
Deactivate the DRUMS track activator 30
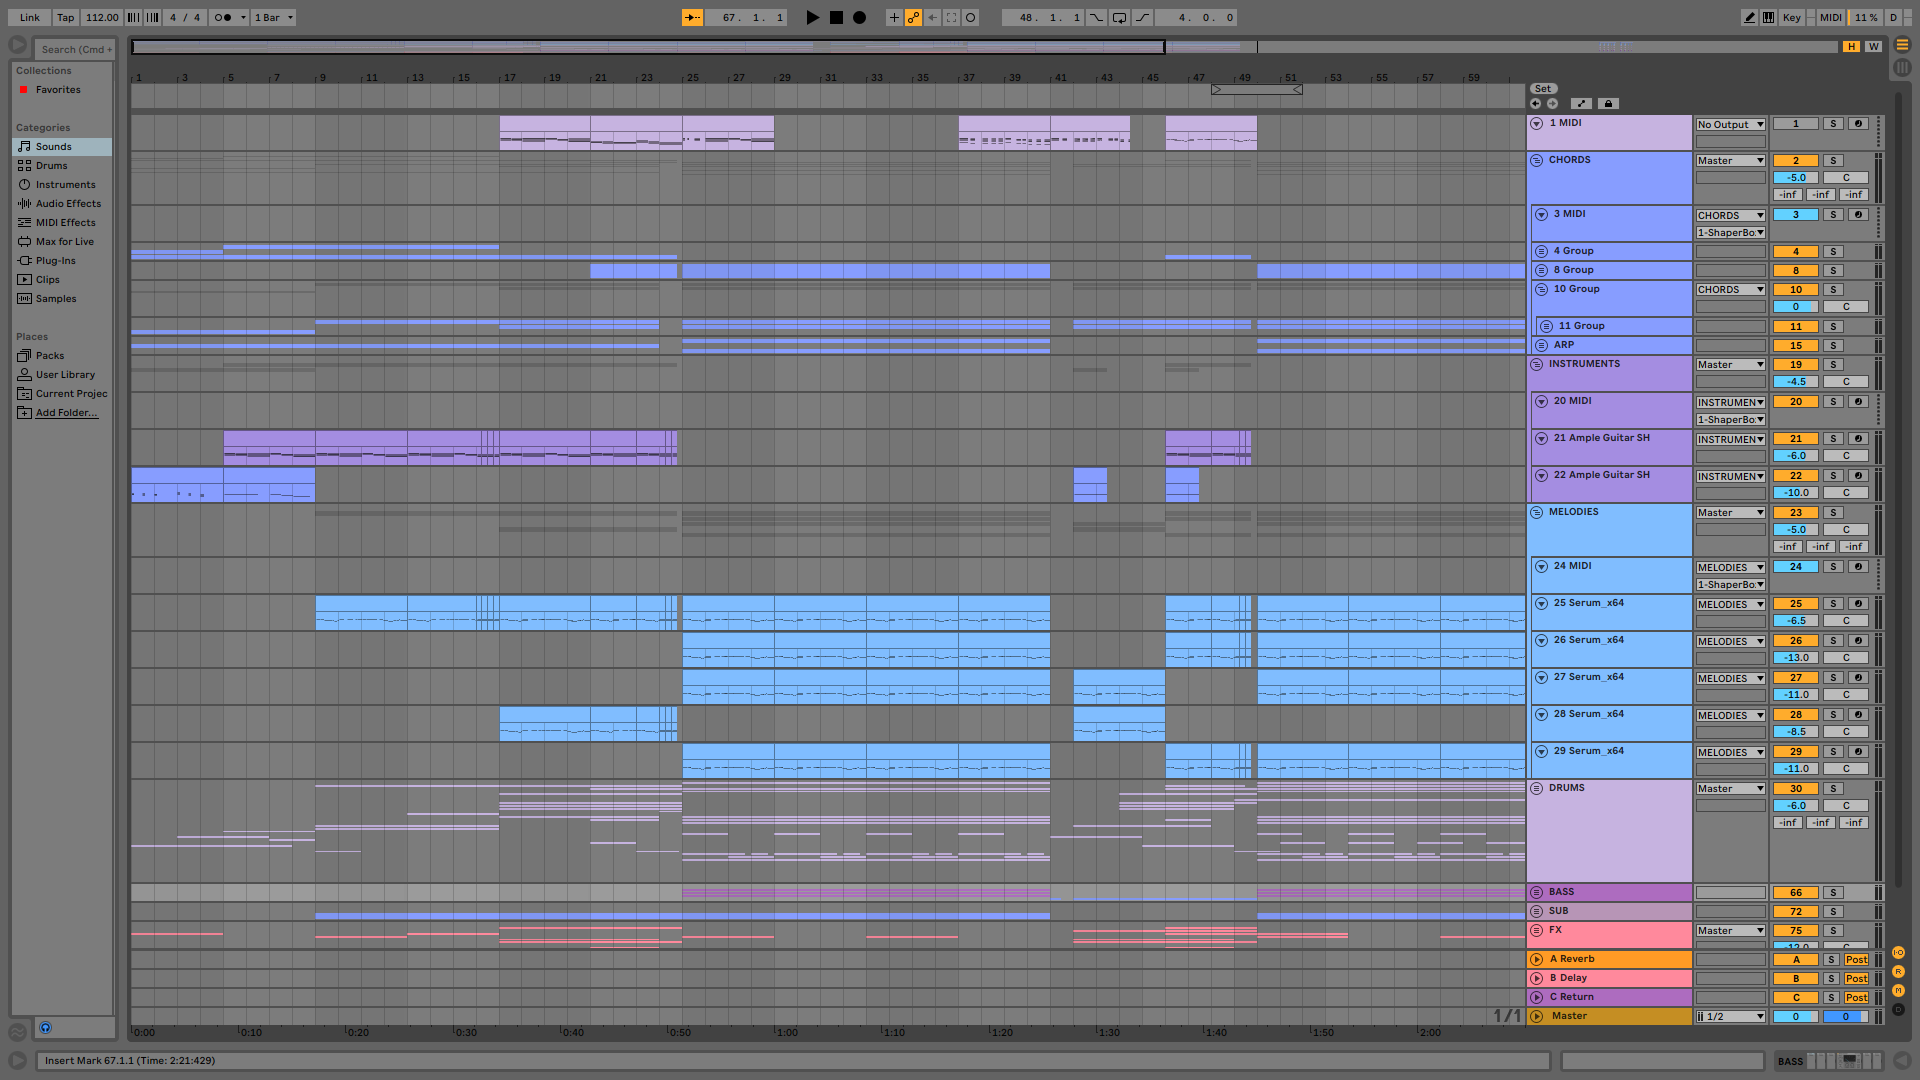1795,788
